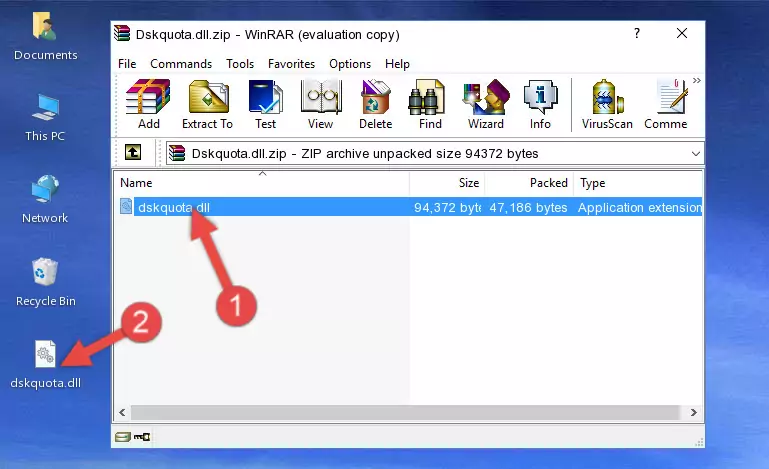Open the Help menu
Viewport: 769px width, 469px height.
click(397, 64)
